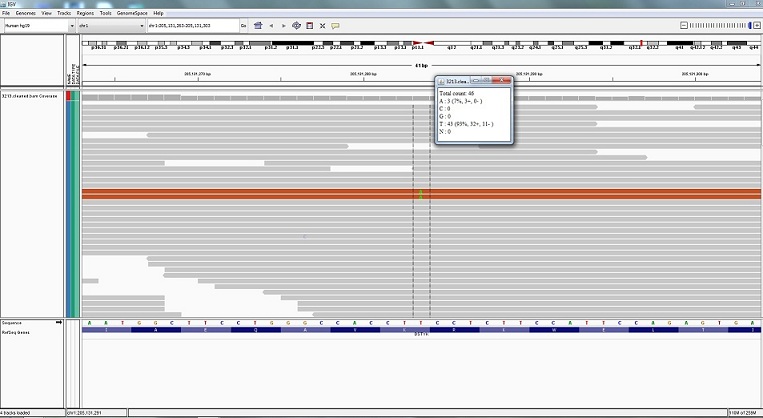This screenshot has width=763, height=418.
Task: Click the RefSeq Genes track label
Action: (x=16, y=332)
